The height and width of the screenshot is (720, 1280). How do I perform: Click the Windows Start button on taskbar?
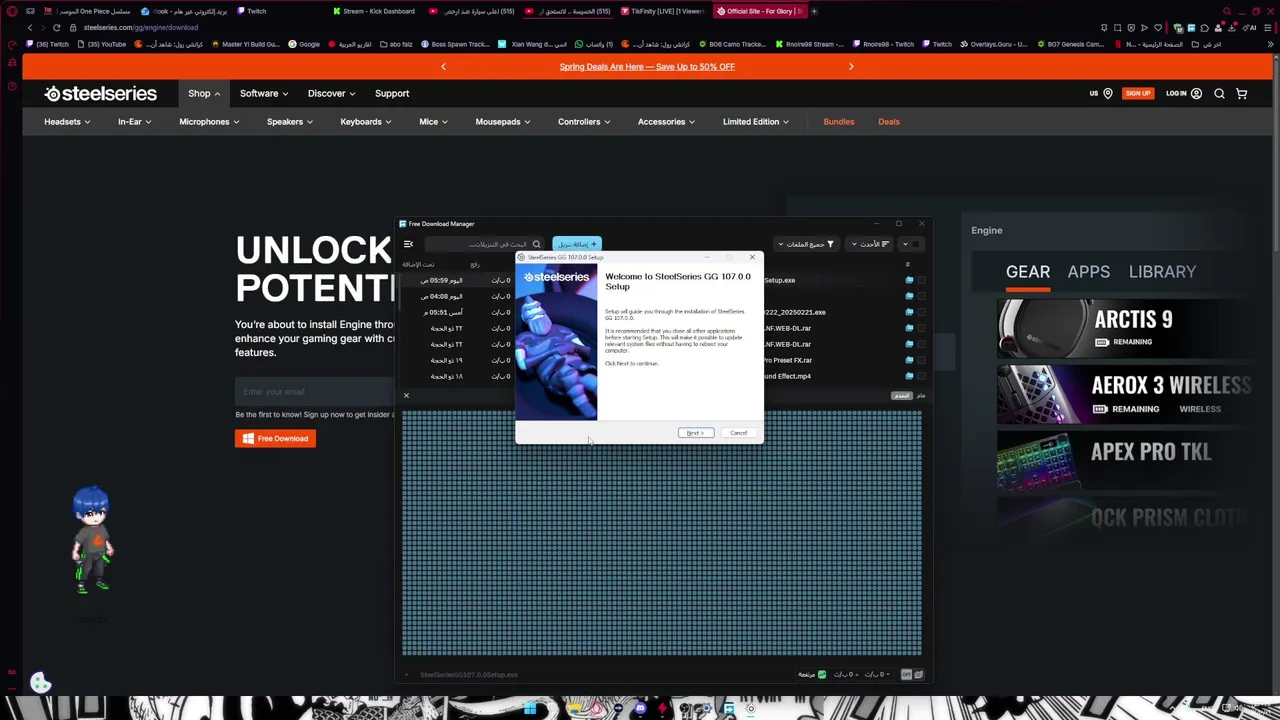530,708
